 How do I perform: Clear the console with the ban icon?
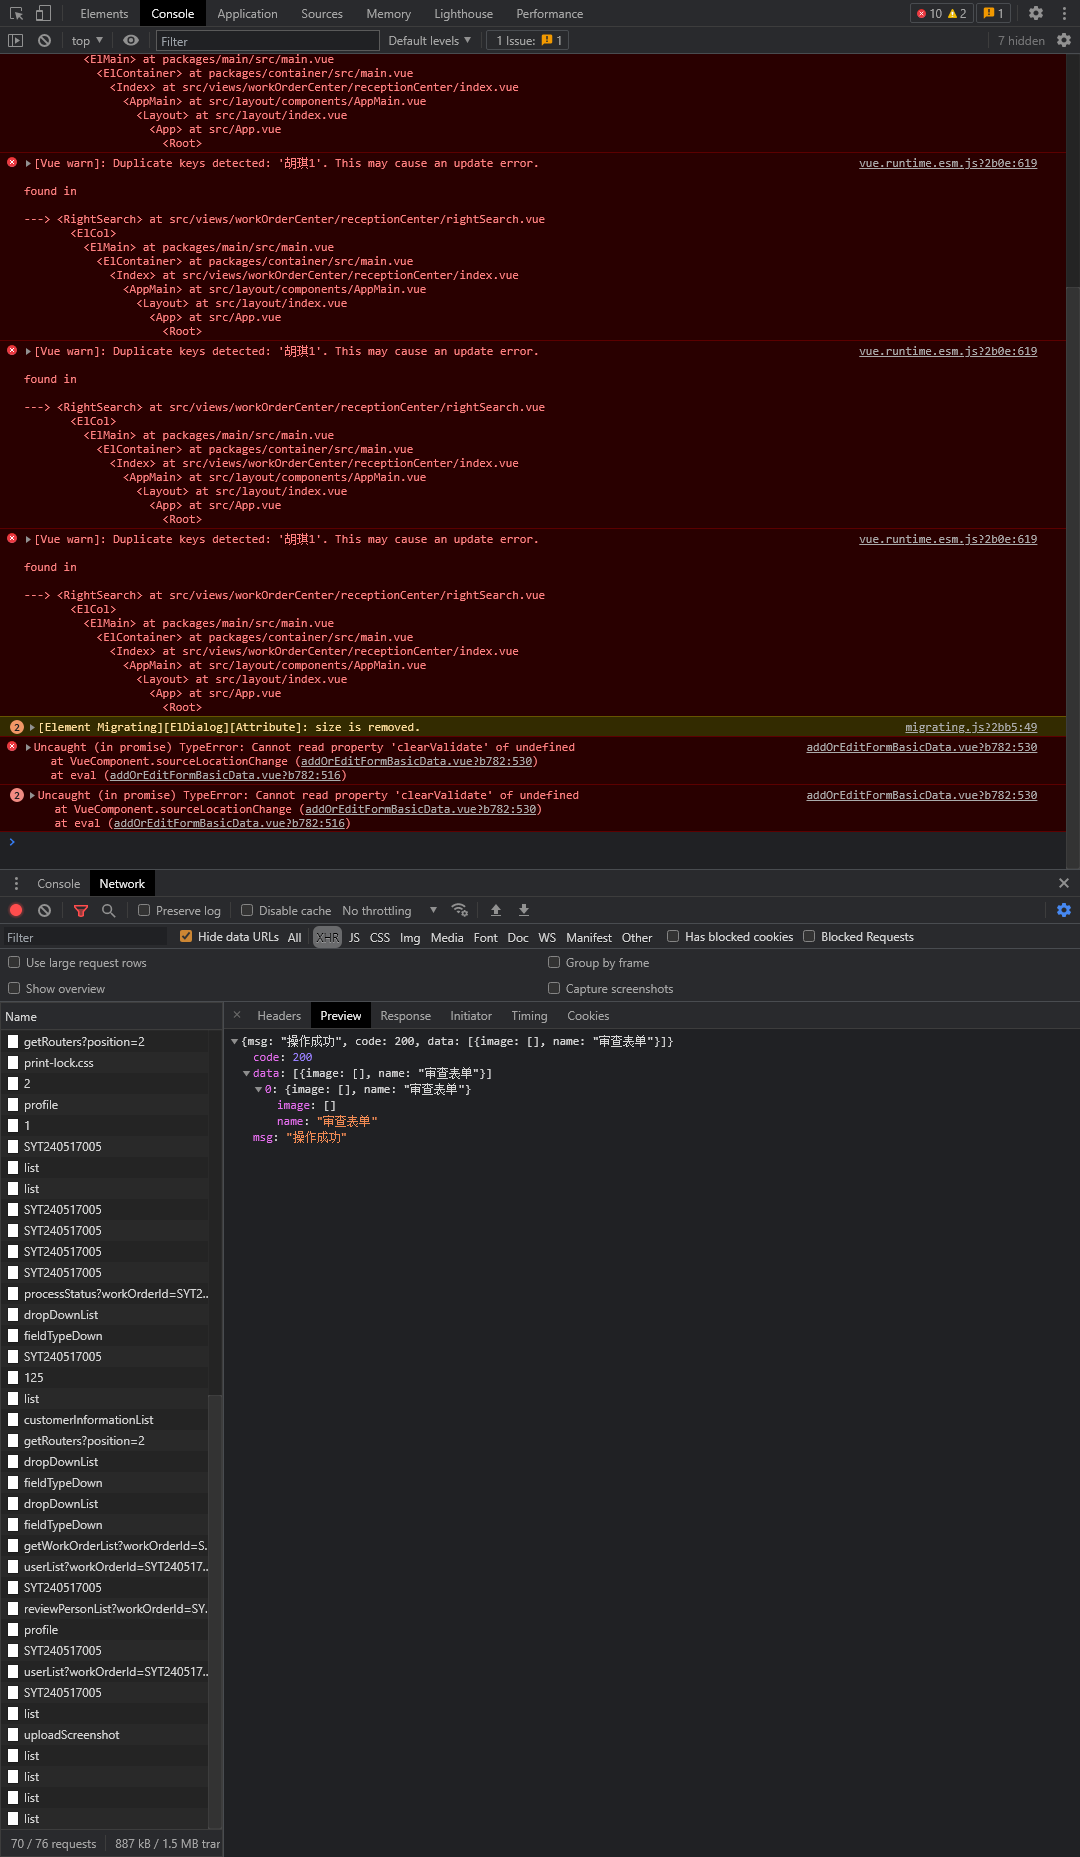click(44, 41)
